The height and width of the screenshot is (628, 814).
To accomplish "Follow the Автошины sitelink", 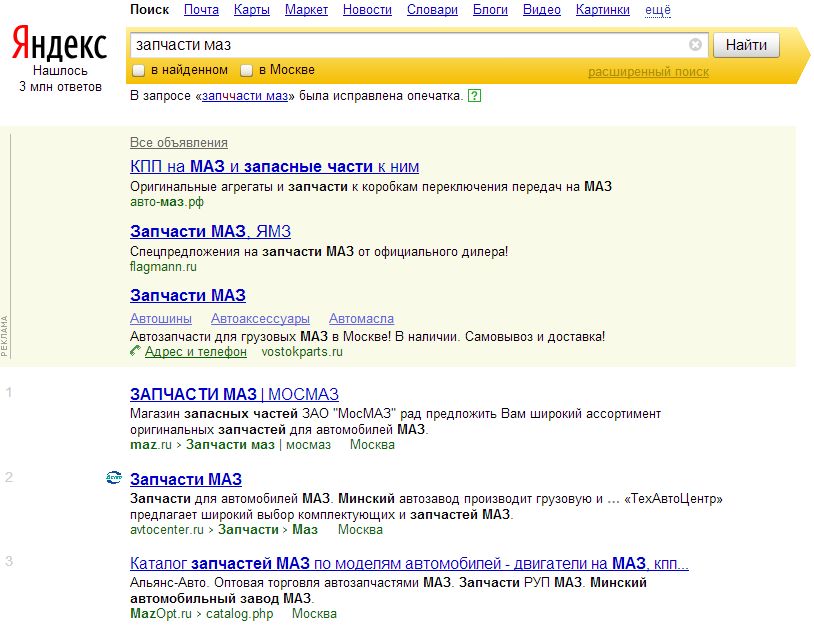I will coord(161,319).
